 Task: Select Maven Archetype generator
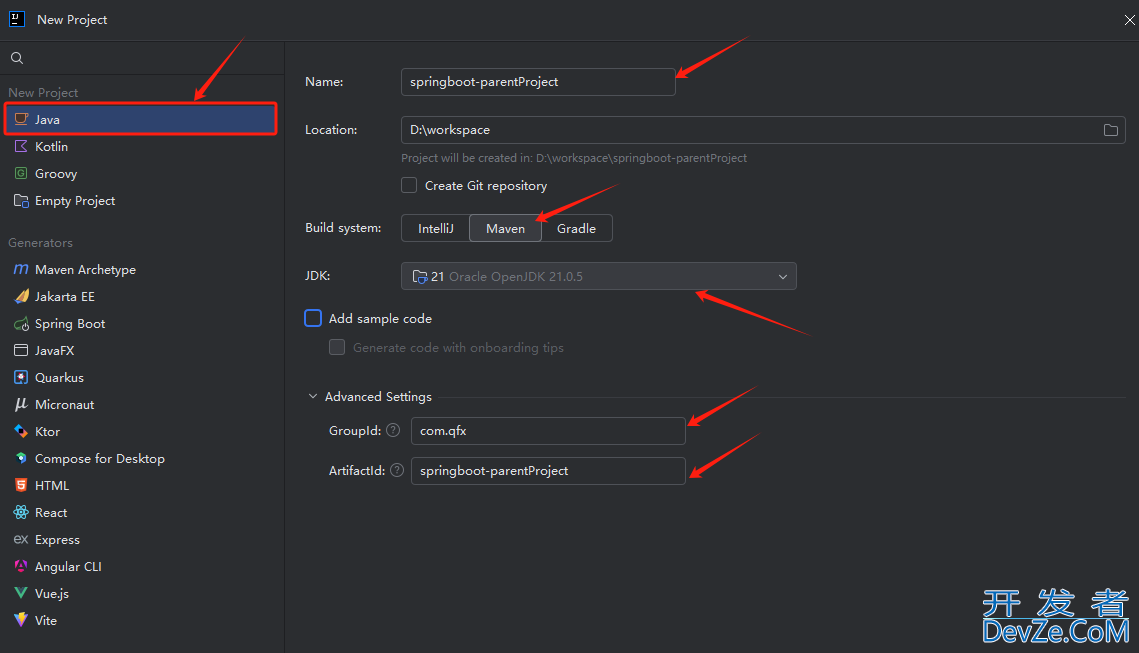point(140,269)
